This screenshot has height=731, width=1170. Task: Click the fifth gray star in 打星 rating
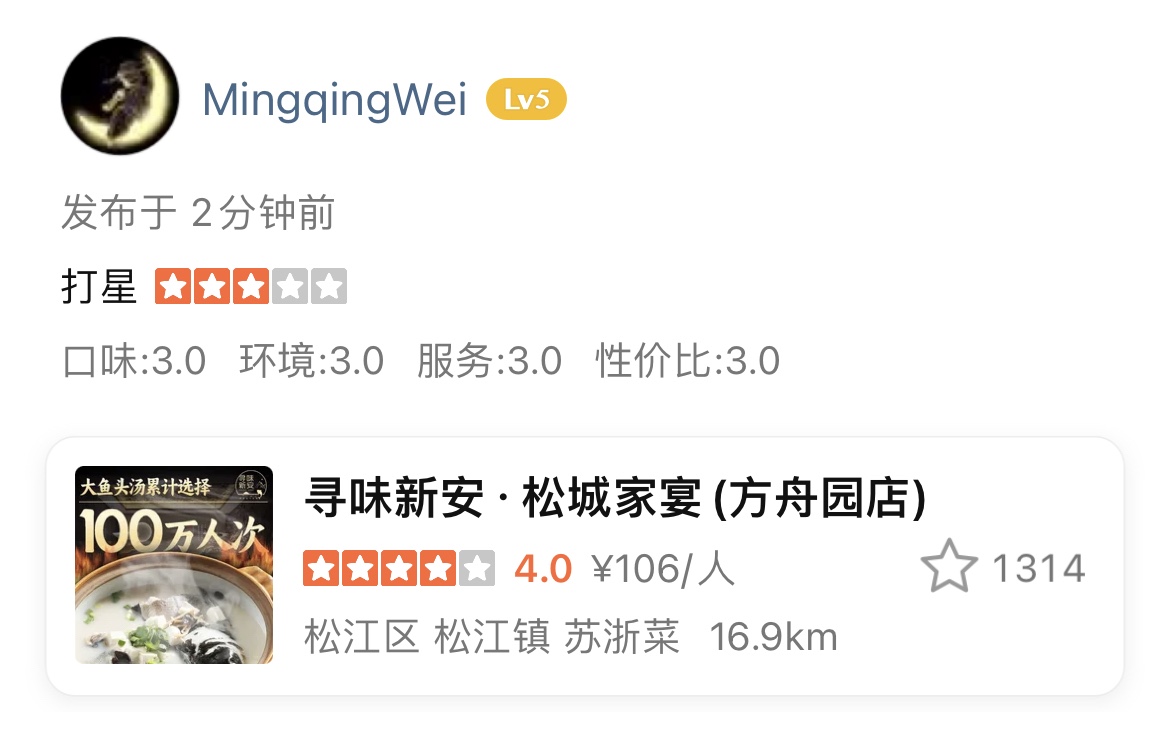(329, 286)
